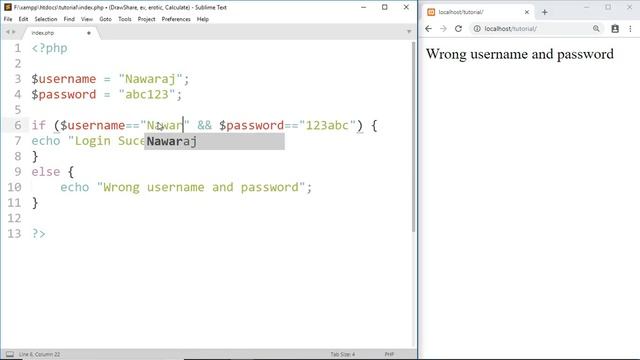Viewport: 640px width, 360px height.
Task: Close the localhost/tutorial/ browser tab
Action: pyautogui.click(x=527, y=12)
